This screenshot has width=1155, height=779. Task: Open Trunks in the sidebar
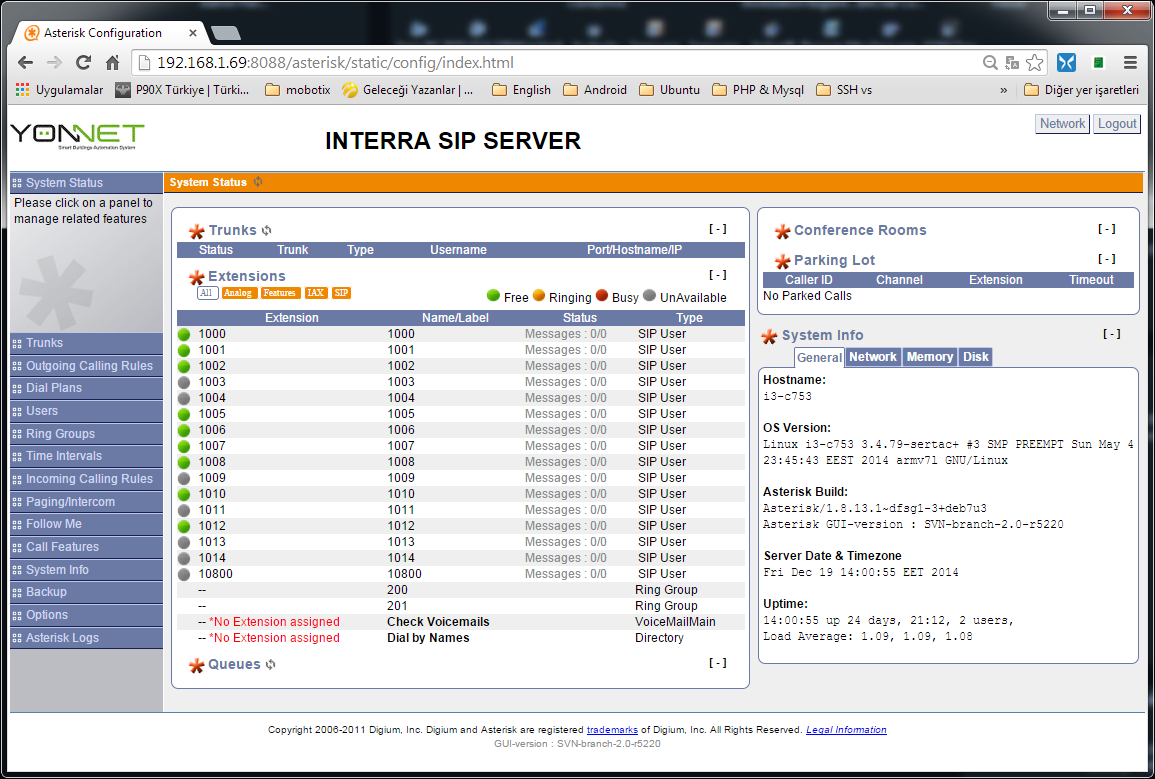pos(86,343)
